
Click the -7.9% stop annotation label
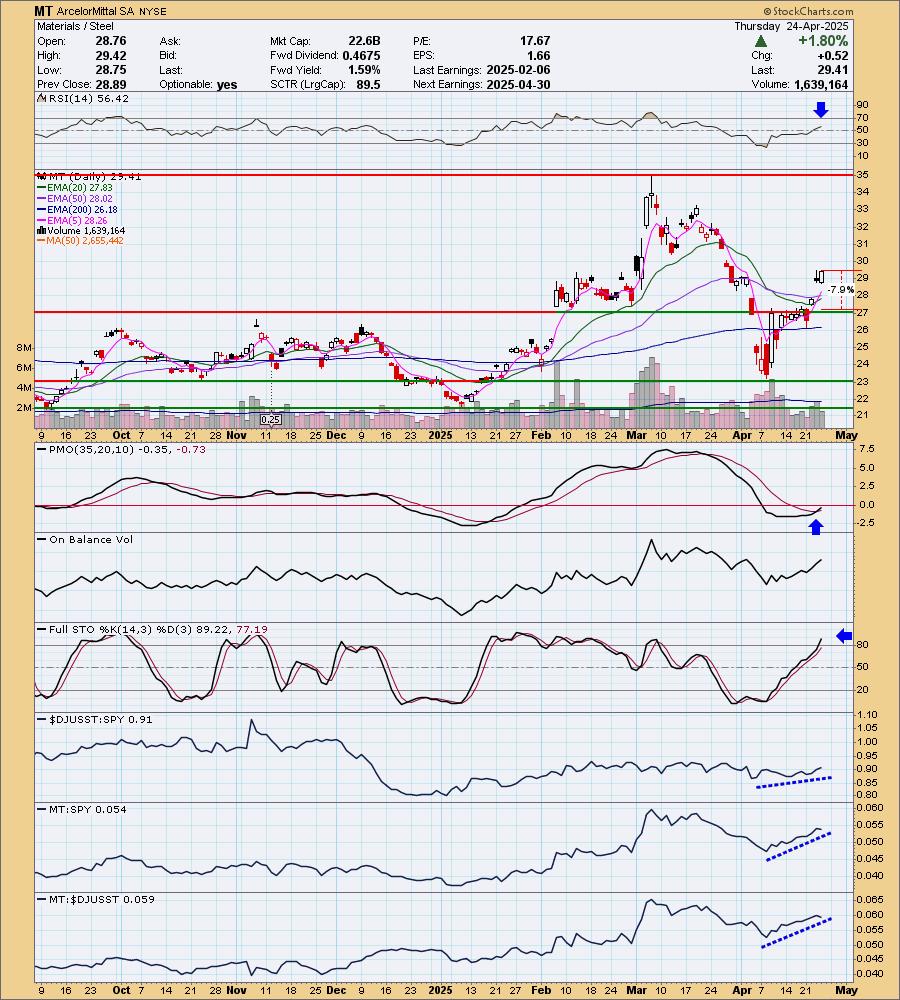[x=843, y=290]
